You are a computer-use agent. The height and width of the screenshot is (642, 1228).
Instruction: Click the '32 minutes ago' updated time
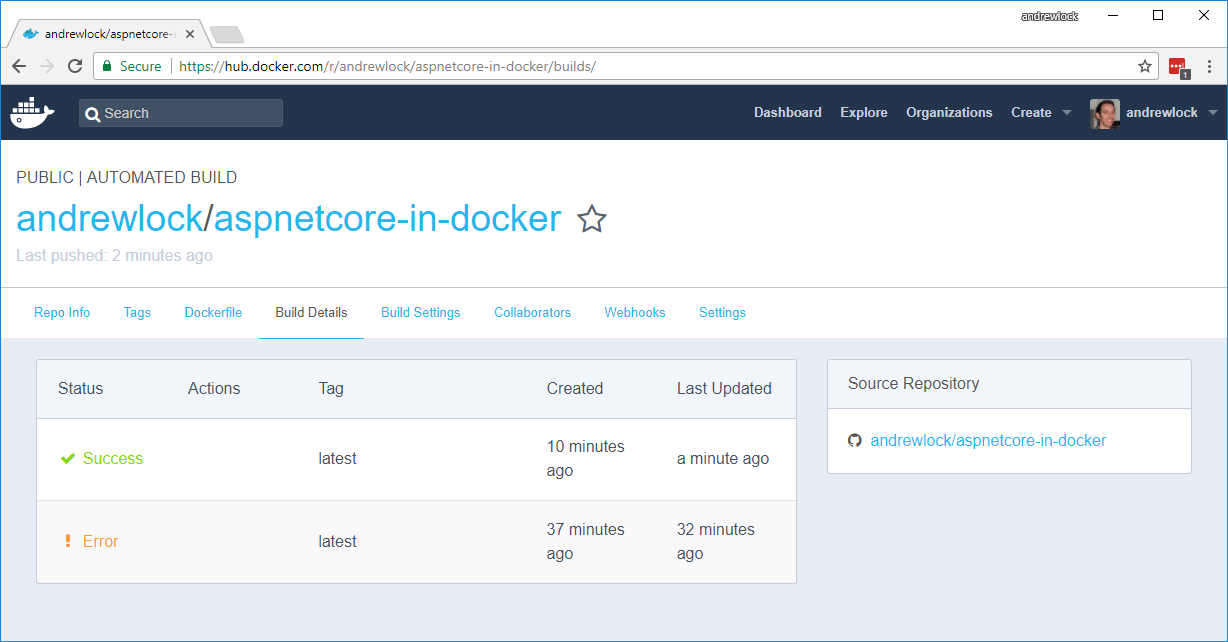coord(716,541)
